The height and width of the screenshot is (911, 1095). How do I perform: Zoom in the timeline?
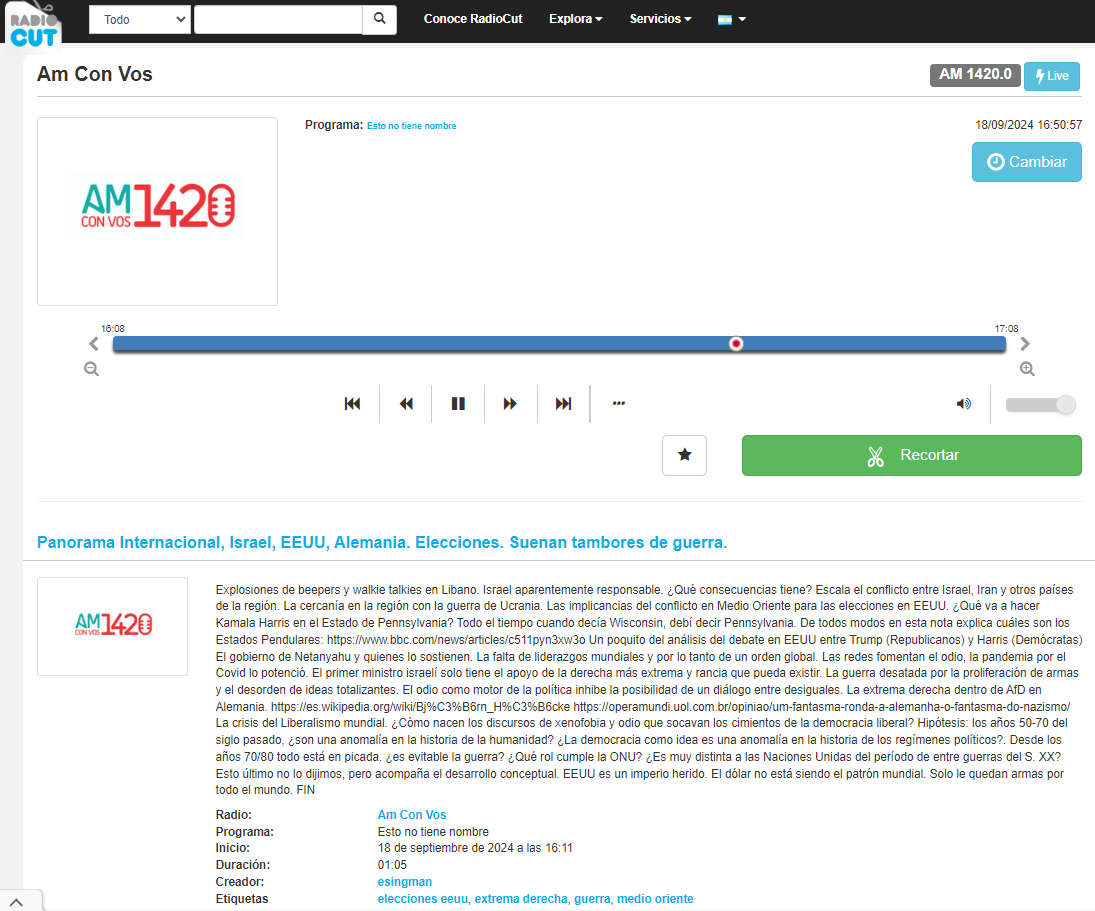coord(1026,369)
